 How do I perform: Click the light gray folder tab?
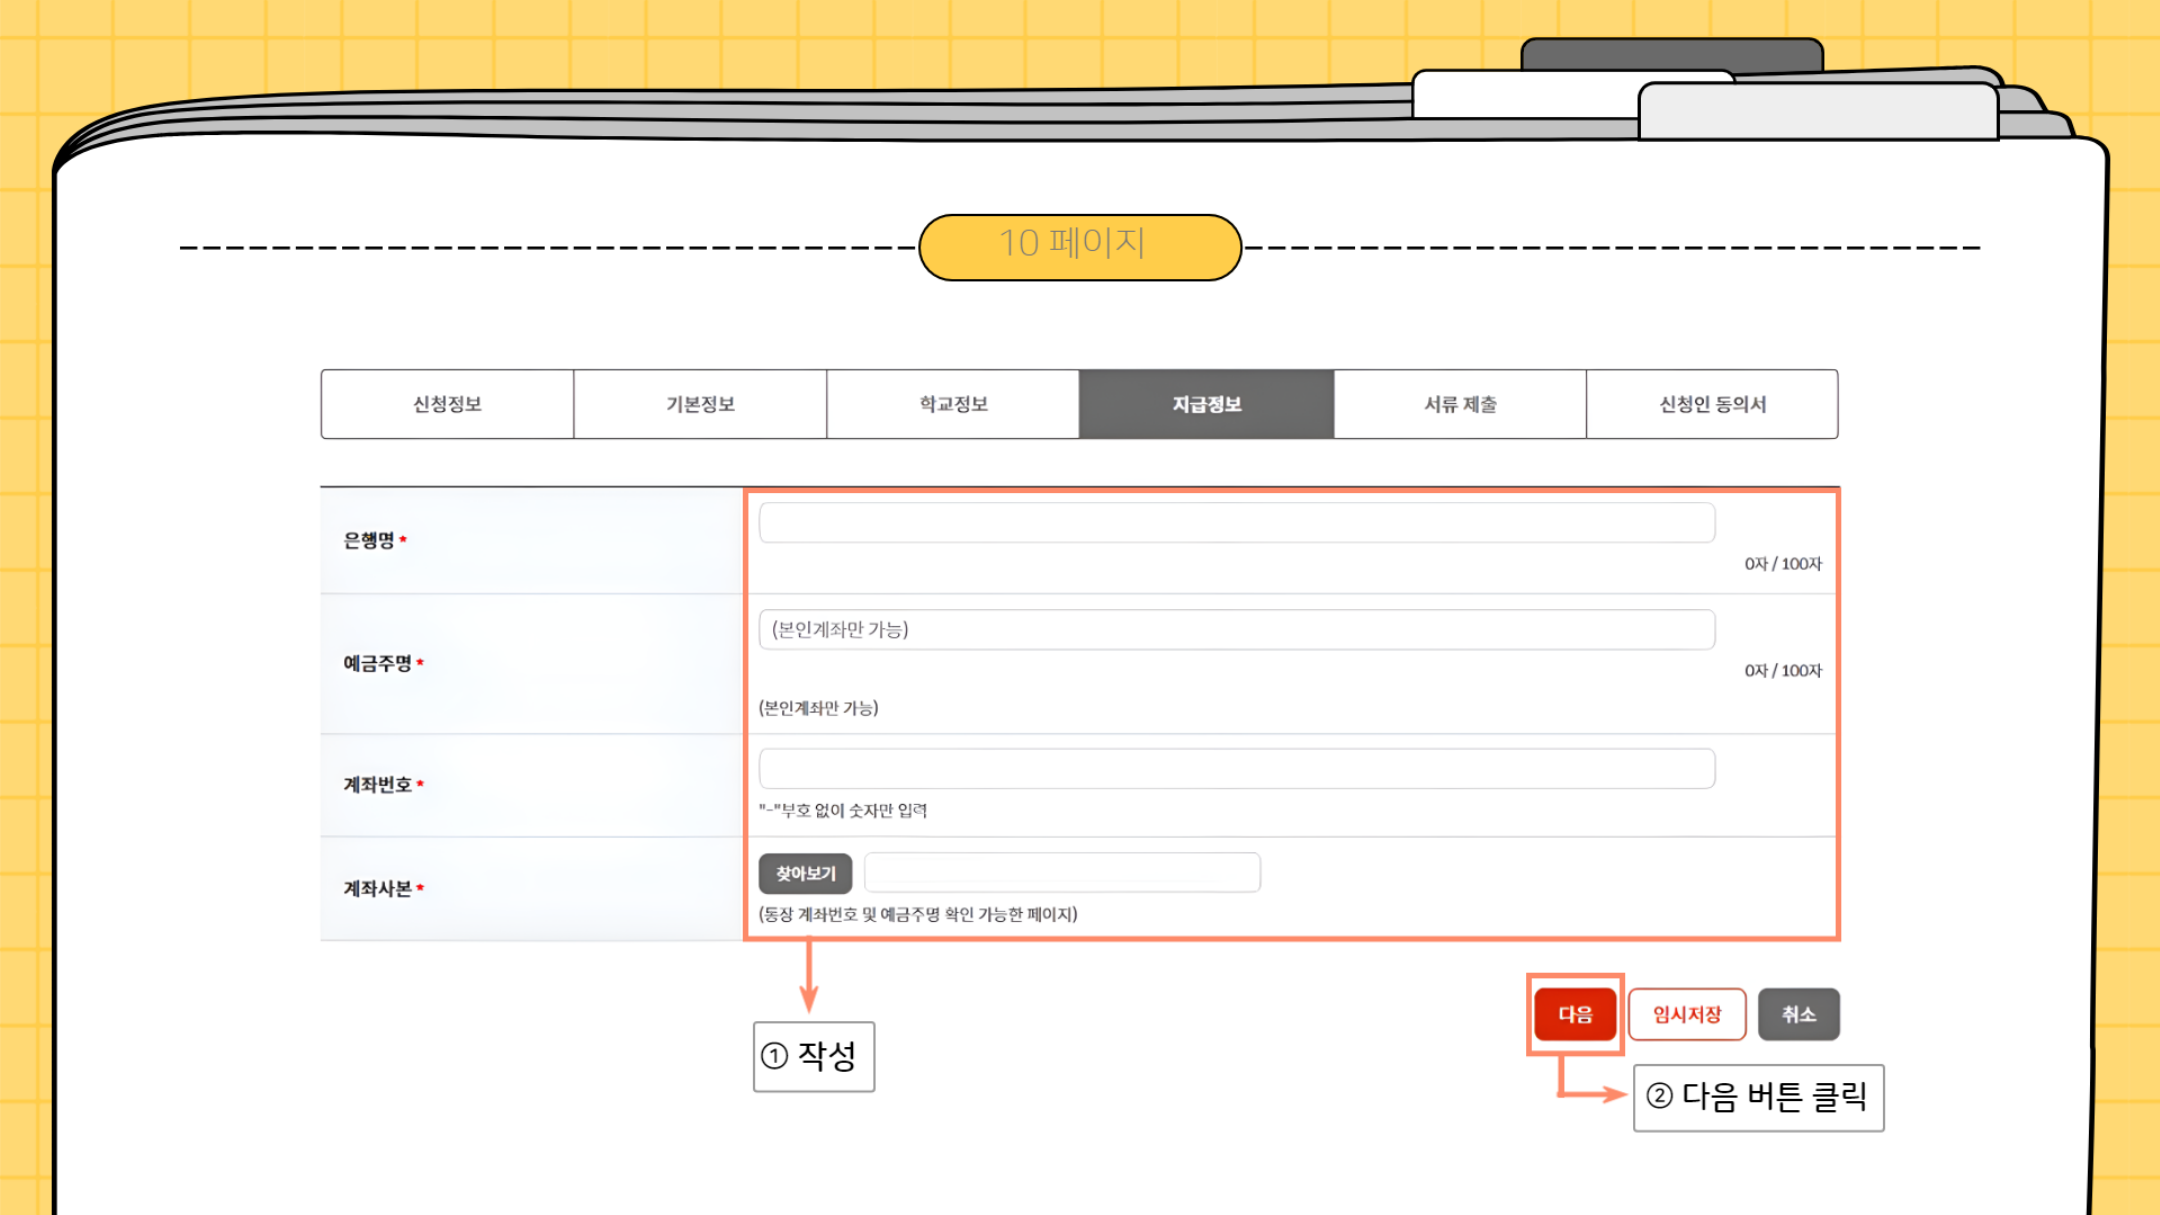[1816, 111]
